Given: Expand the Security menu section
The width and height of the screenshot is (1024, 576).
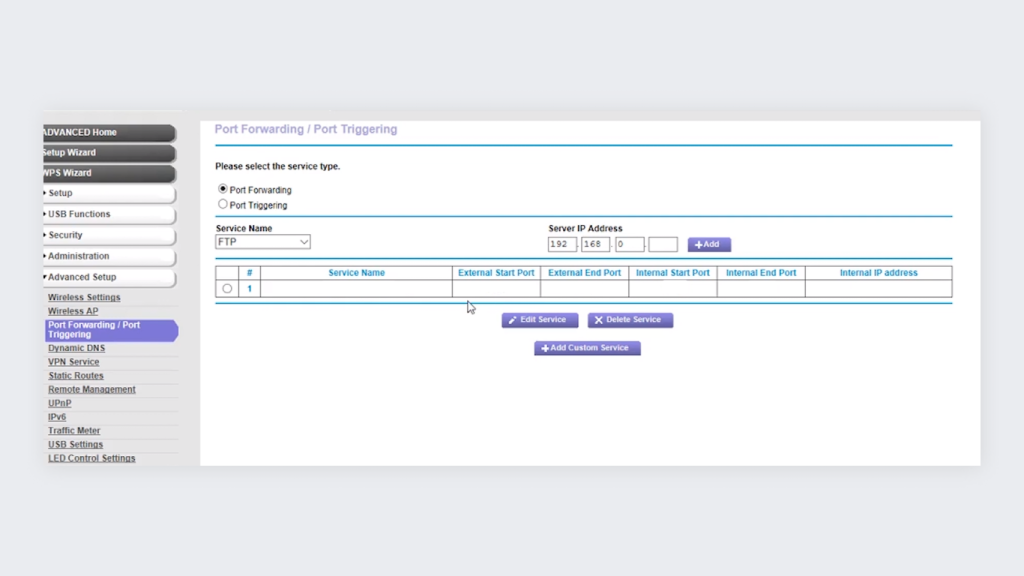Looking at the screenshot, I should [108, 235].
